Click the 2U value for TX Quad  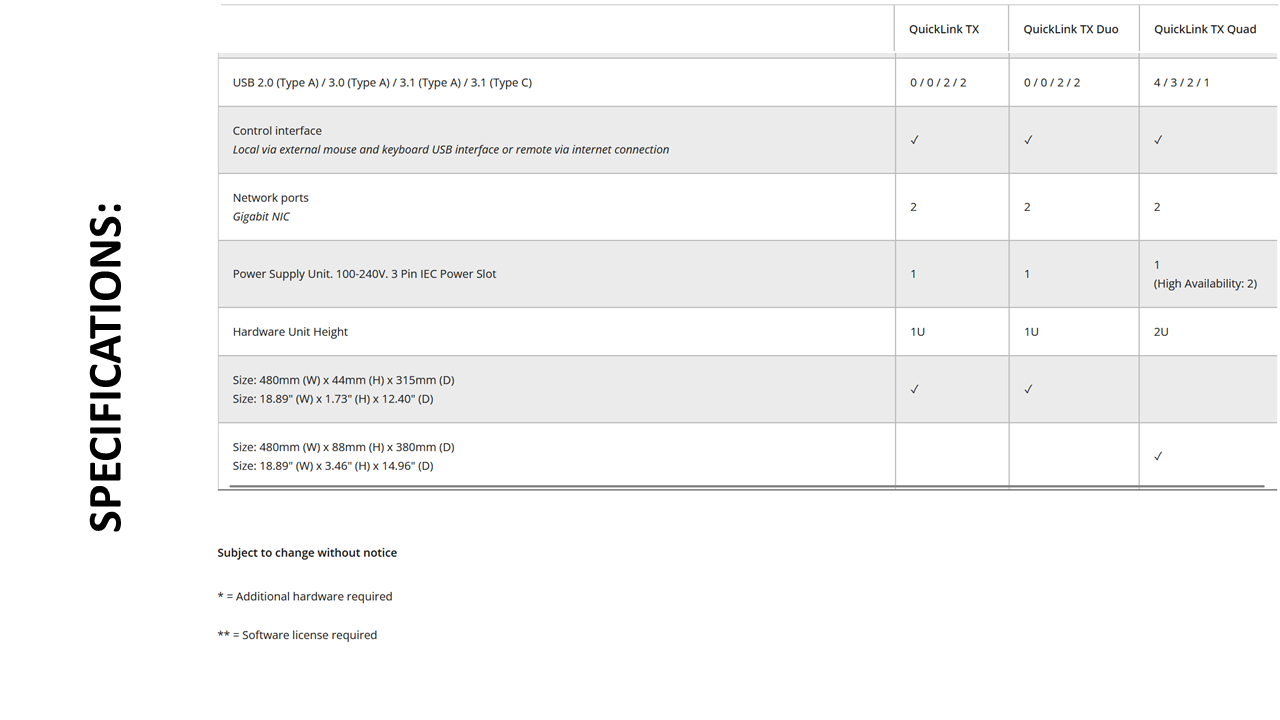(1160, 332)
